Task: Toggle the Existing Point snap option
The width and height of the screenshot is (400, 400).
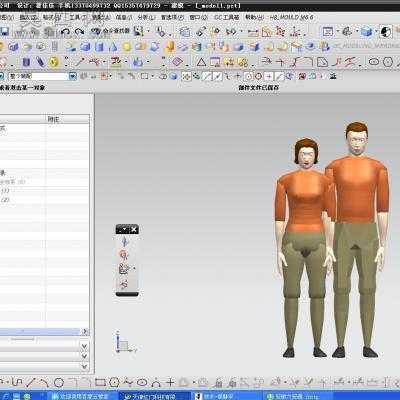Action: [x=269, y=76]
